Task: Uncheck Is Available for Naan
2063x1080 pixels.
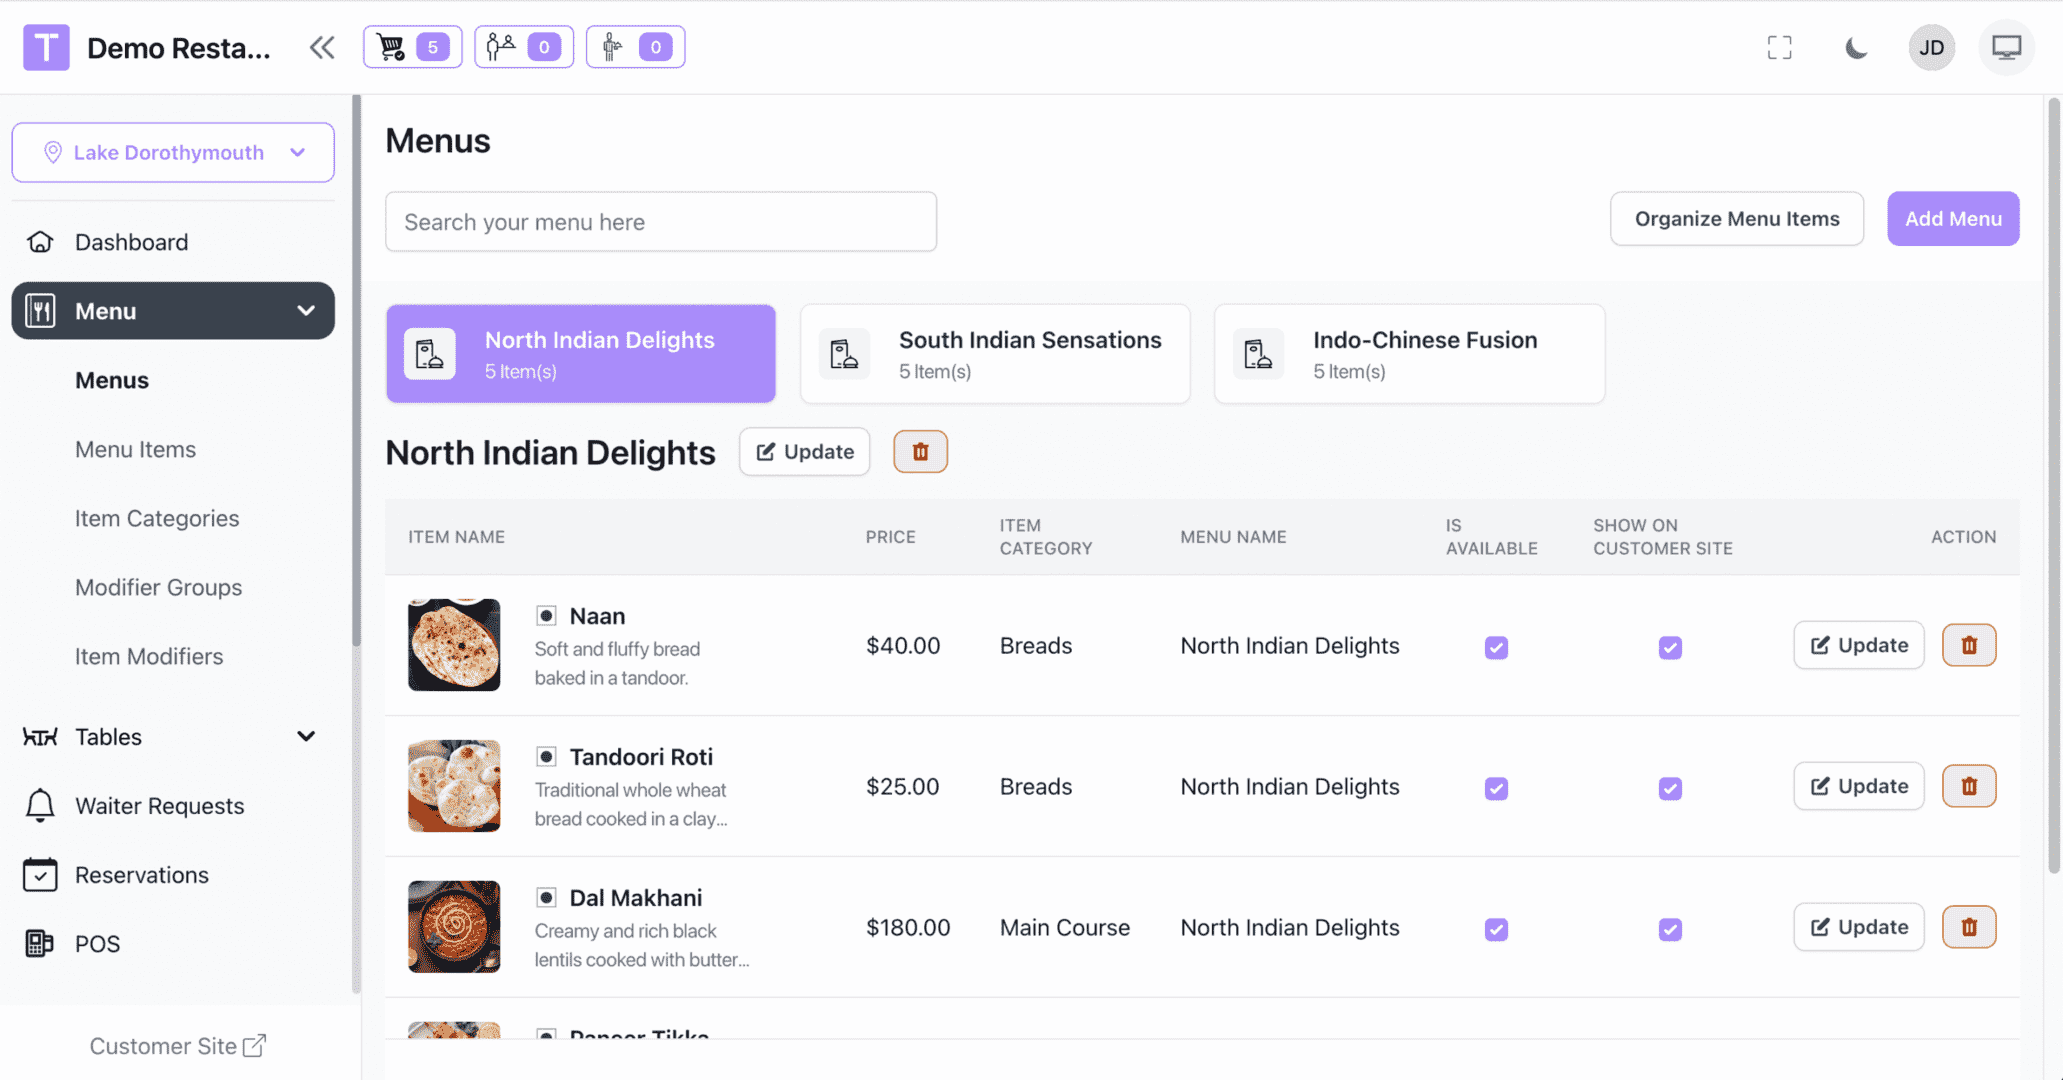Action: [1496, 647]
